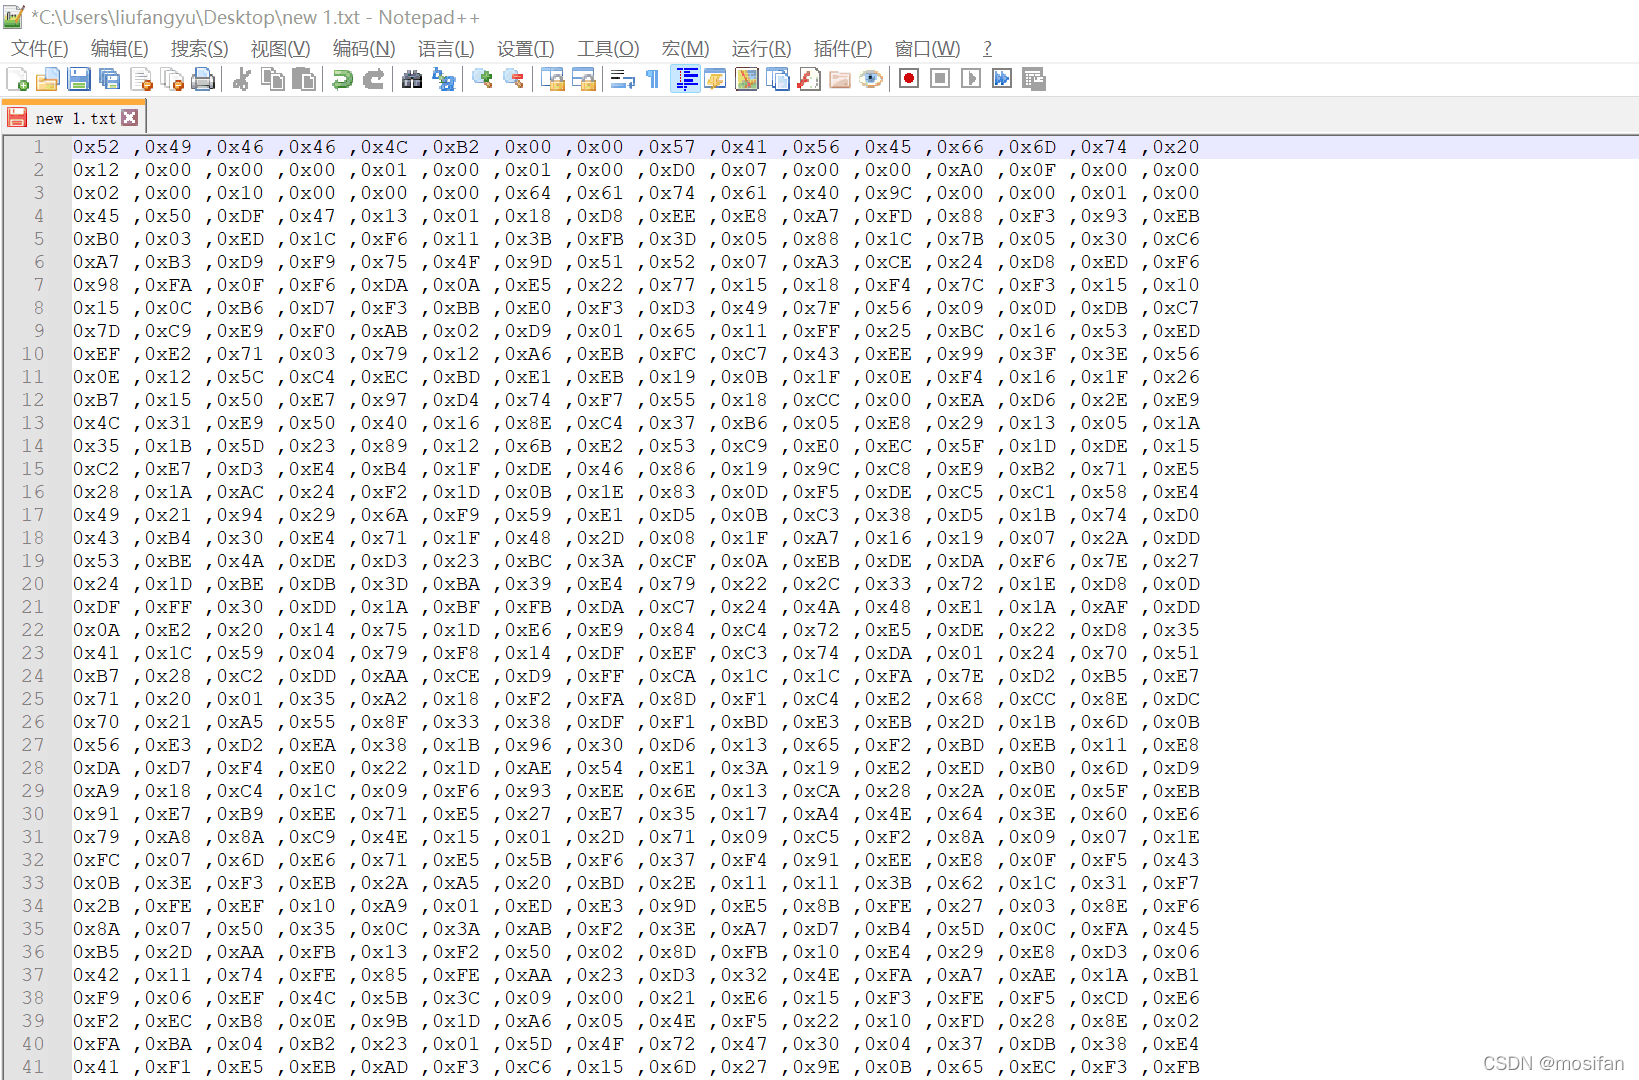1639x1080 pixels.
Task: Create a new document with the New icon
Action: (x=17, y=79)
